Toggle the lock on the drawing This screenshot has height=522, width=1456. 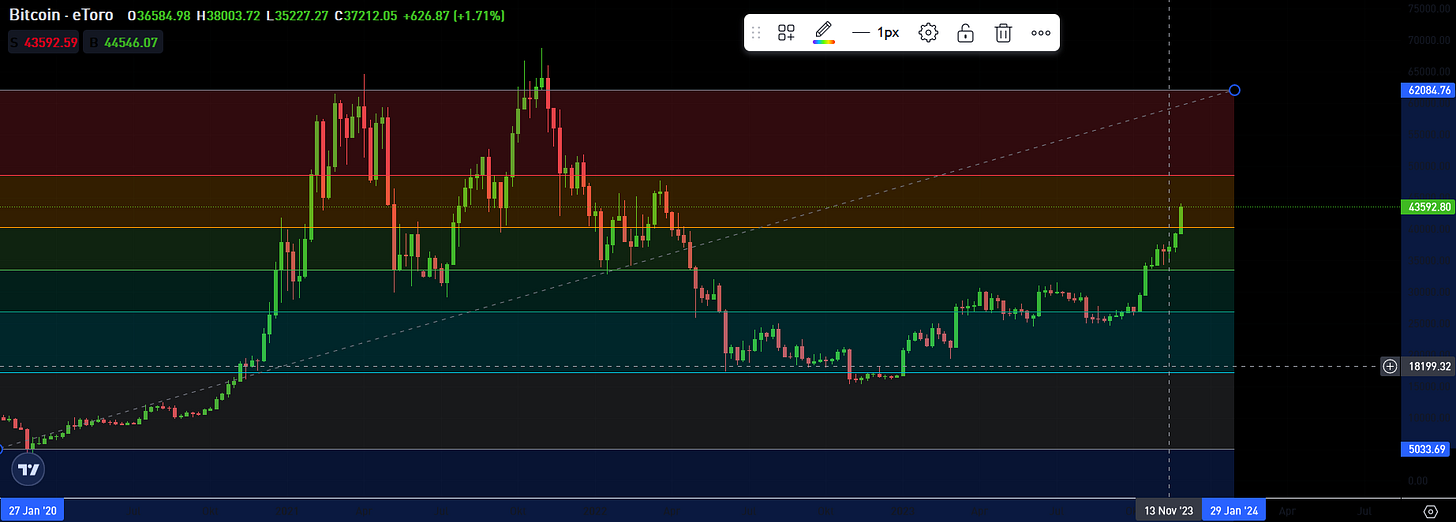(965, 32)
